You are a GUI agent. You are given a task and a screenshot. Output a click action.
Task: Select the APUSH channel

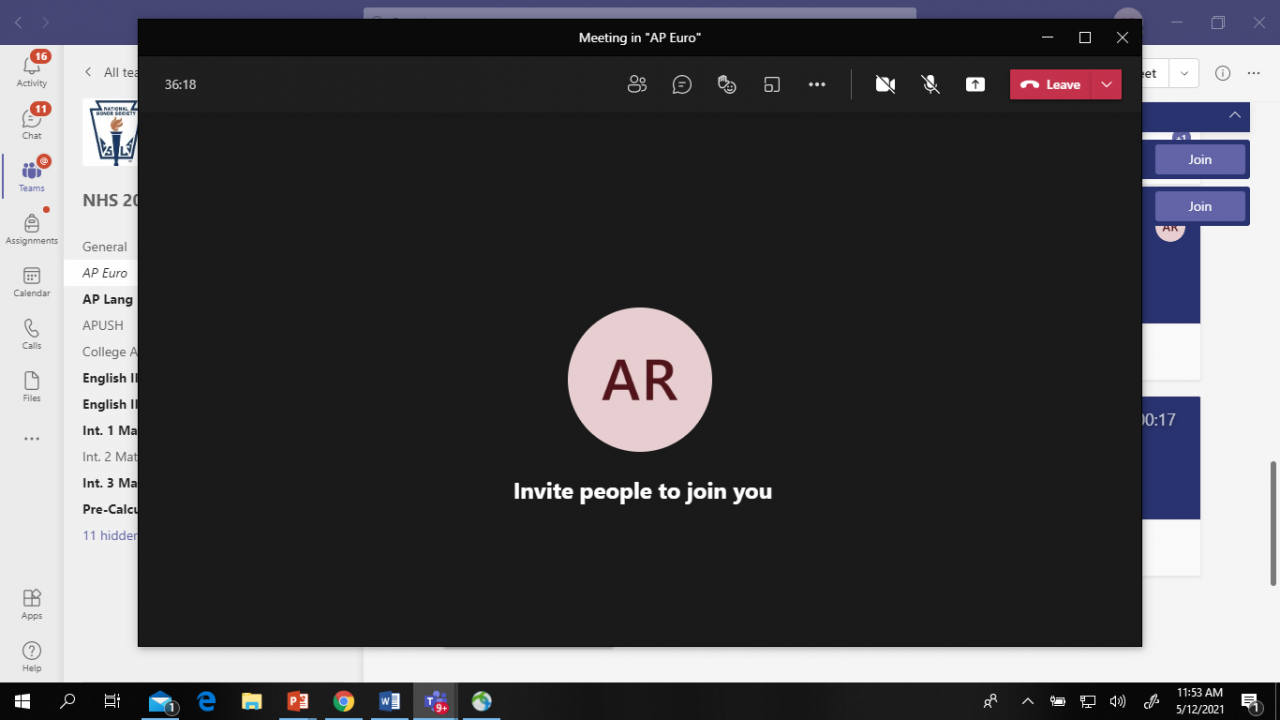(103, 325)
